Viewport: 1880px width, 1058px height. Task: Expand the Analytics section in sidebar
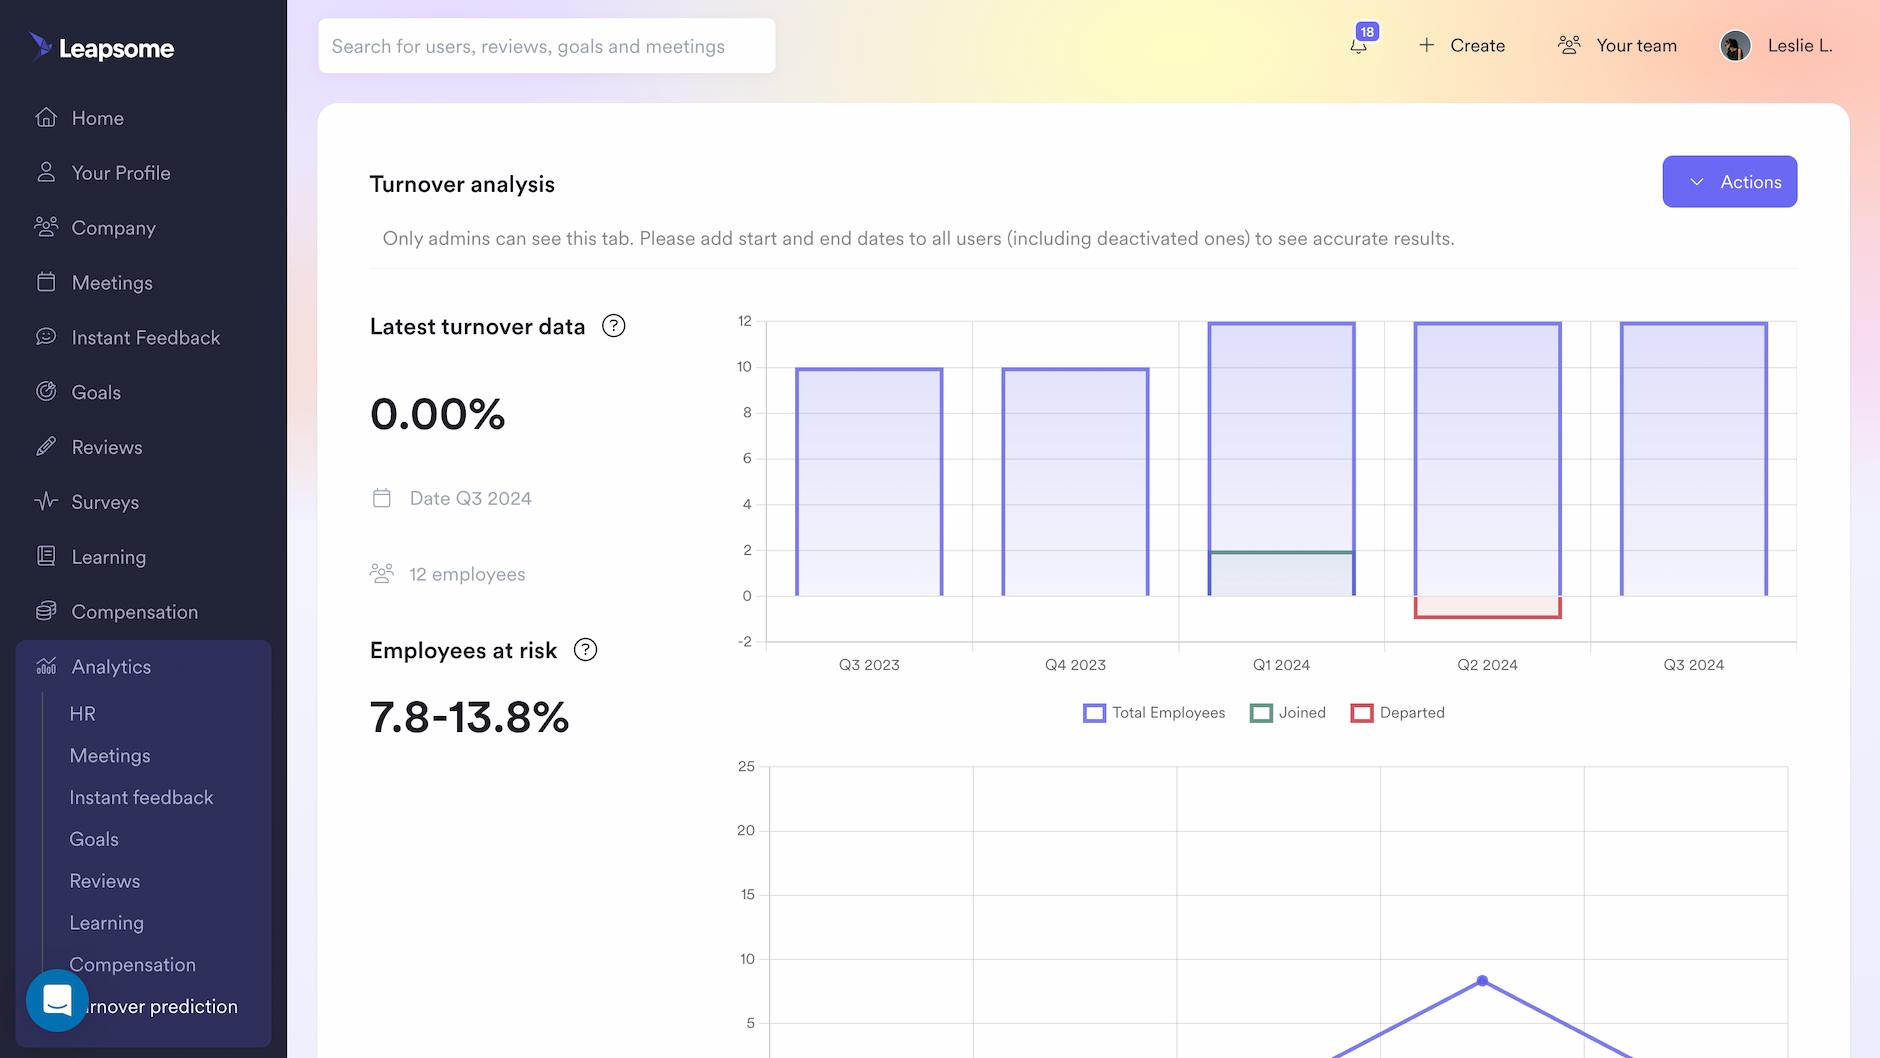coord(111,666)
